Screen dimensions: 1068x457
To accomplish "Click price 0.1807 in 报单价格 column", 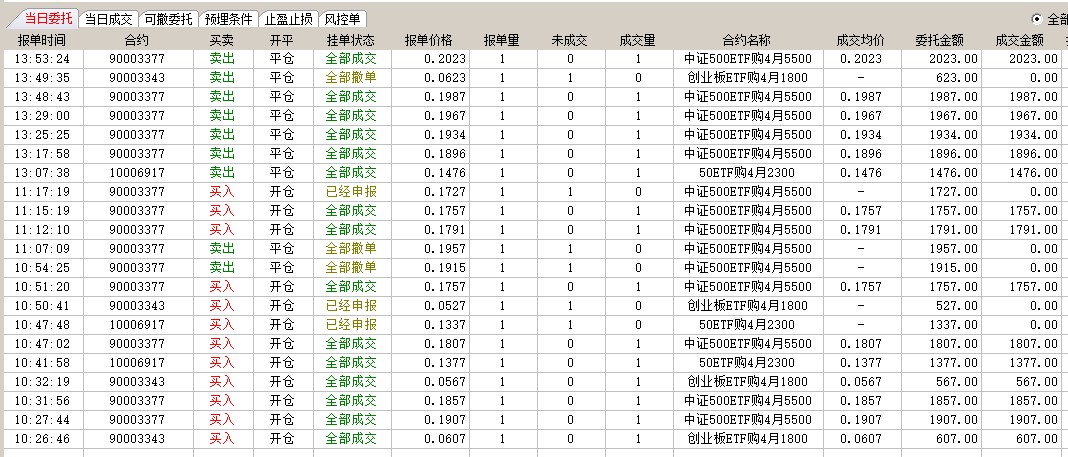I will [445, 344].
